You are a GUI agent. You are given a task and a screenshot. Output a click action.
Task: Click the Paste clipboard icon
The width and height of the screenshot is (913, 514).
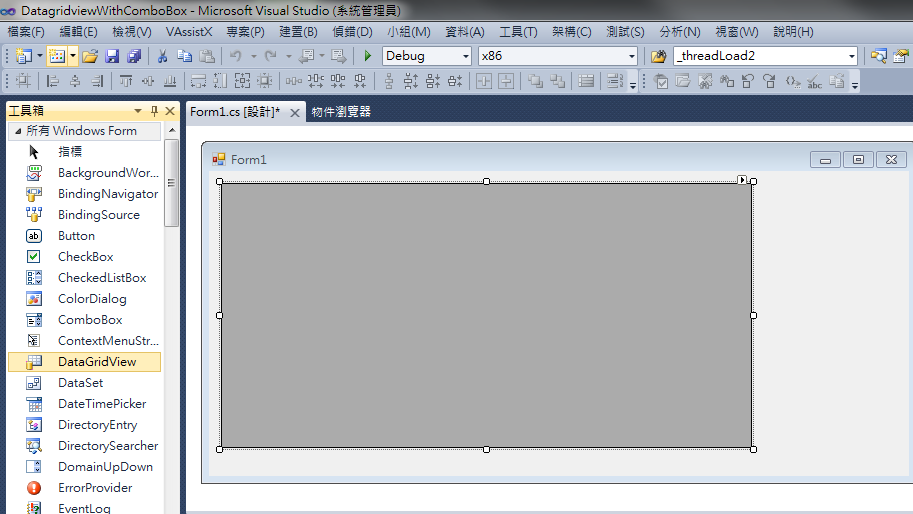point(207,56)
